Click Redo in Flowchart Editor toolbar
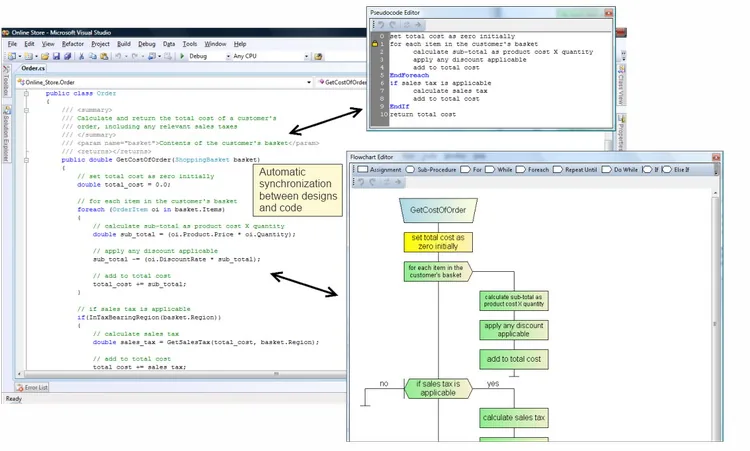The width and height of the screenshot is (750, 451). coord(373,182)
